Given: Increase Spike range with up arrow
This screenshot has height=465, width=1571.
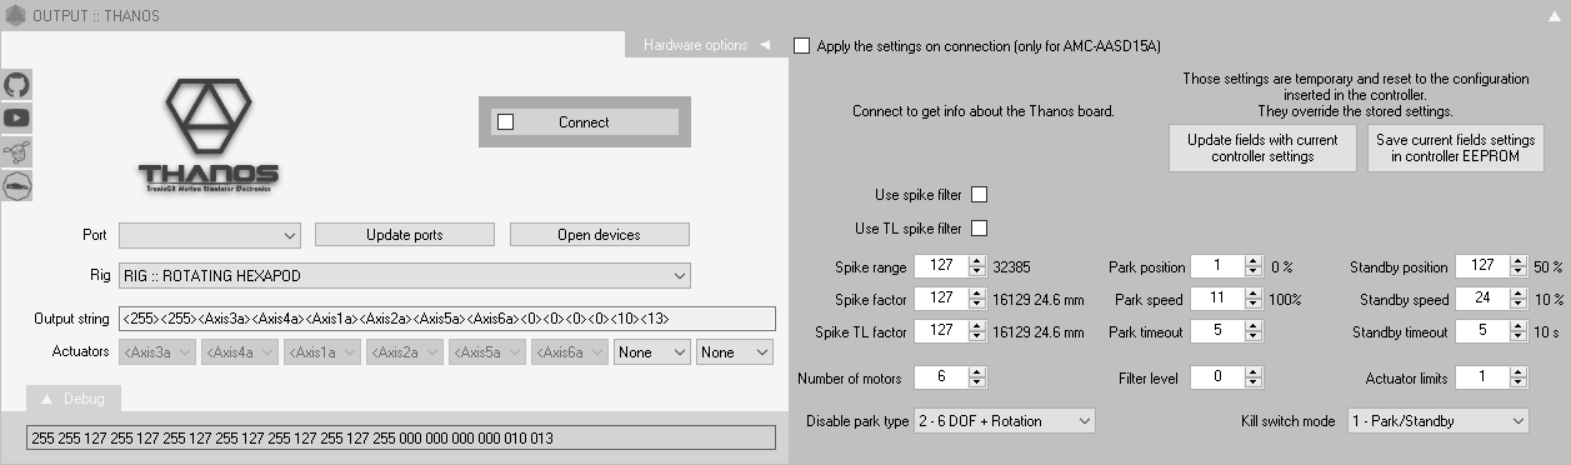Looking at the screenshot, I should [x=977, y=261].
